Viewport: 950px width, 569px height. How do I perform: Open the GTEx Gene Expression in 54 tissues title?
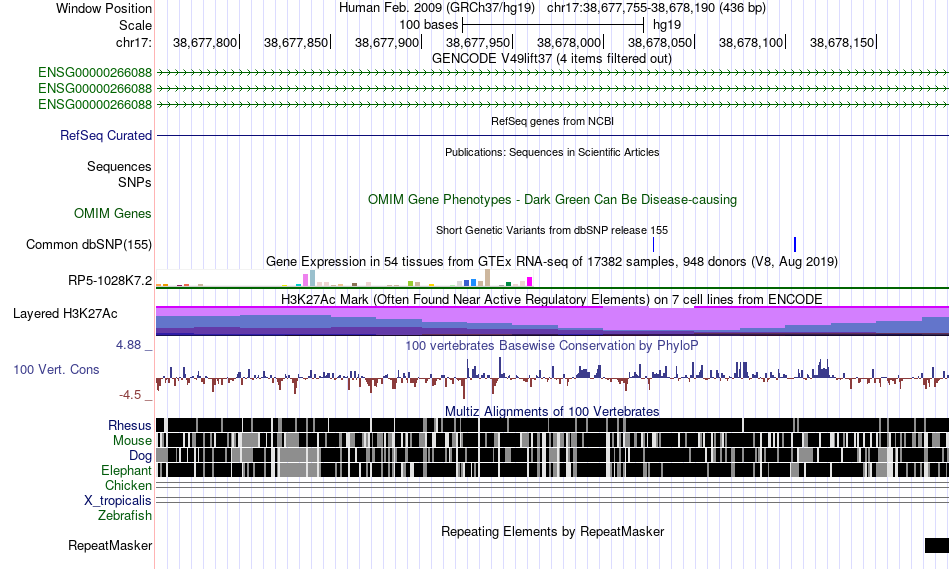click(x=552, y=262)
